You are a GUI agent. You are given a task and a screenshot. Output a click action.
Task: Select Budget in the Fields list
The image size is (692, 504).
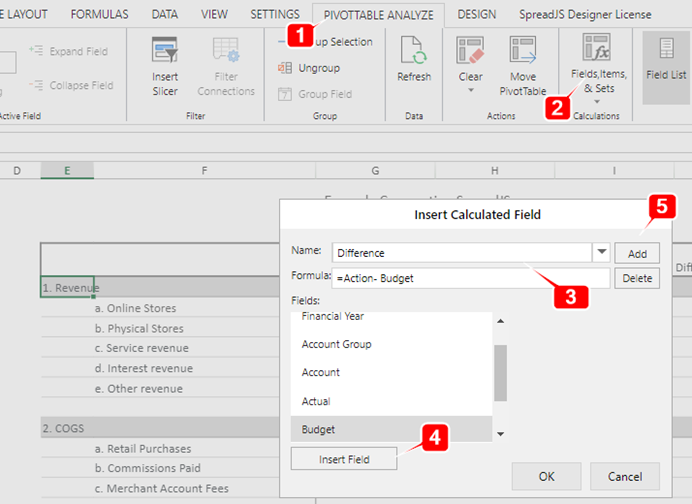tap(391, 429)
